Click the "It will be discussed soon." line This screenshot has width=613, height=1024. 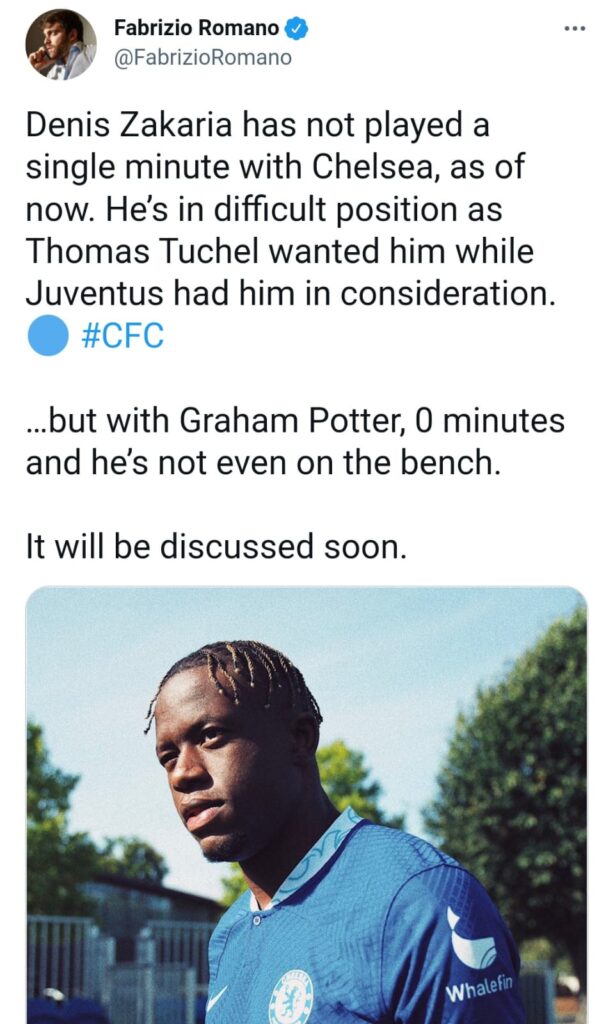(x=216, y=547)
